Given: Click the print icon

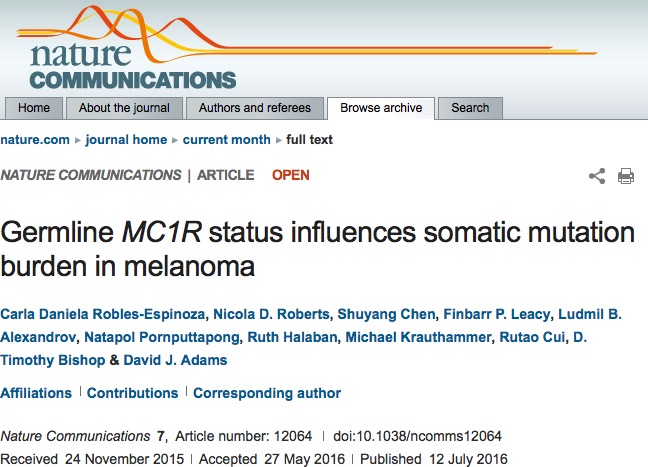Looking at the screenshot, I should click(626, 176).
